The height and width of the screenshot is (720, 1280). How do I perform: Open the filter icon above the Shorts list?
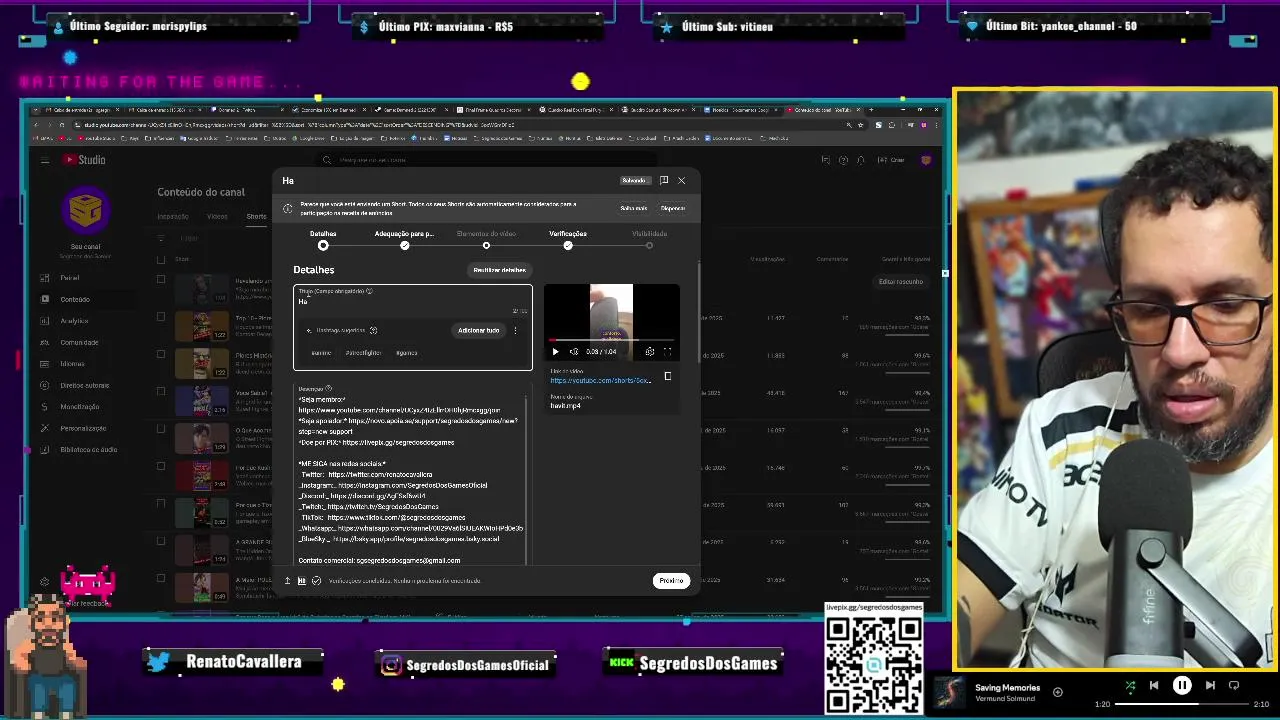tap(162, 238)
